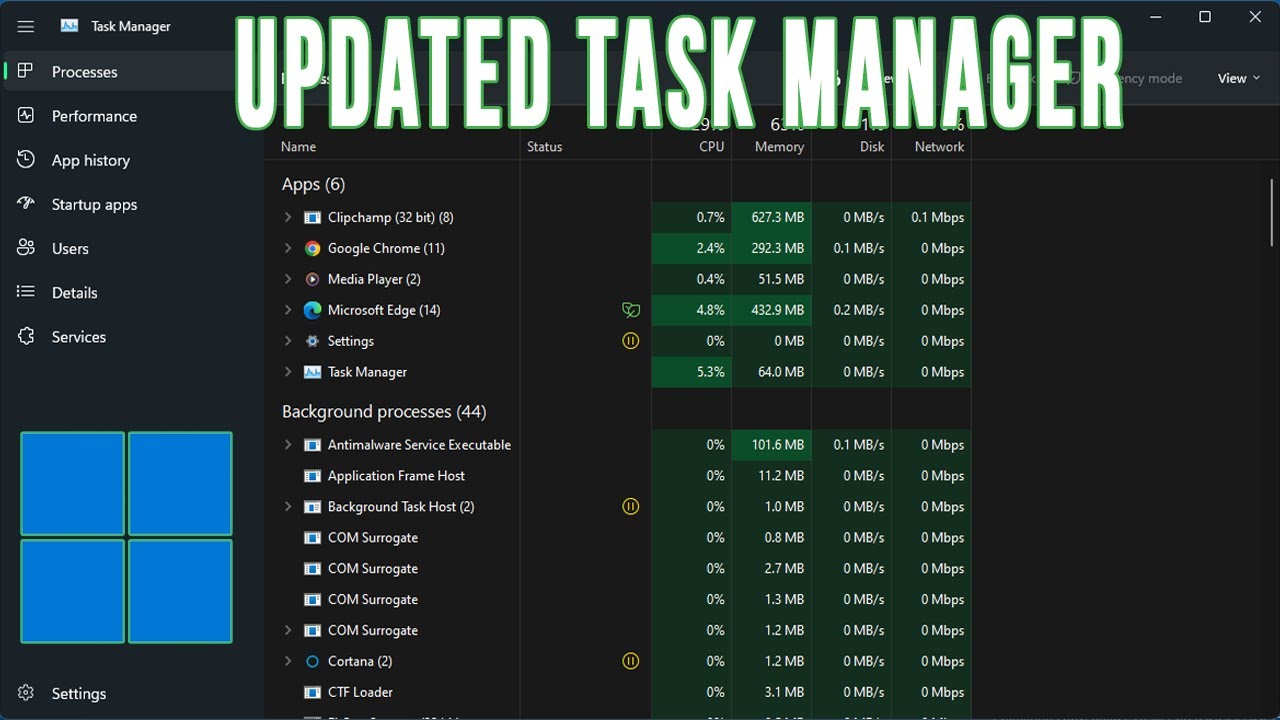Open the Startup apps page
Image resolution: width=1280 pixels, height=720 pixels.
(x=132, y=204)
